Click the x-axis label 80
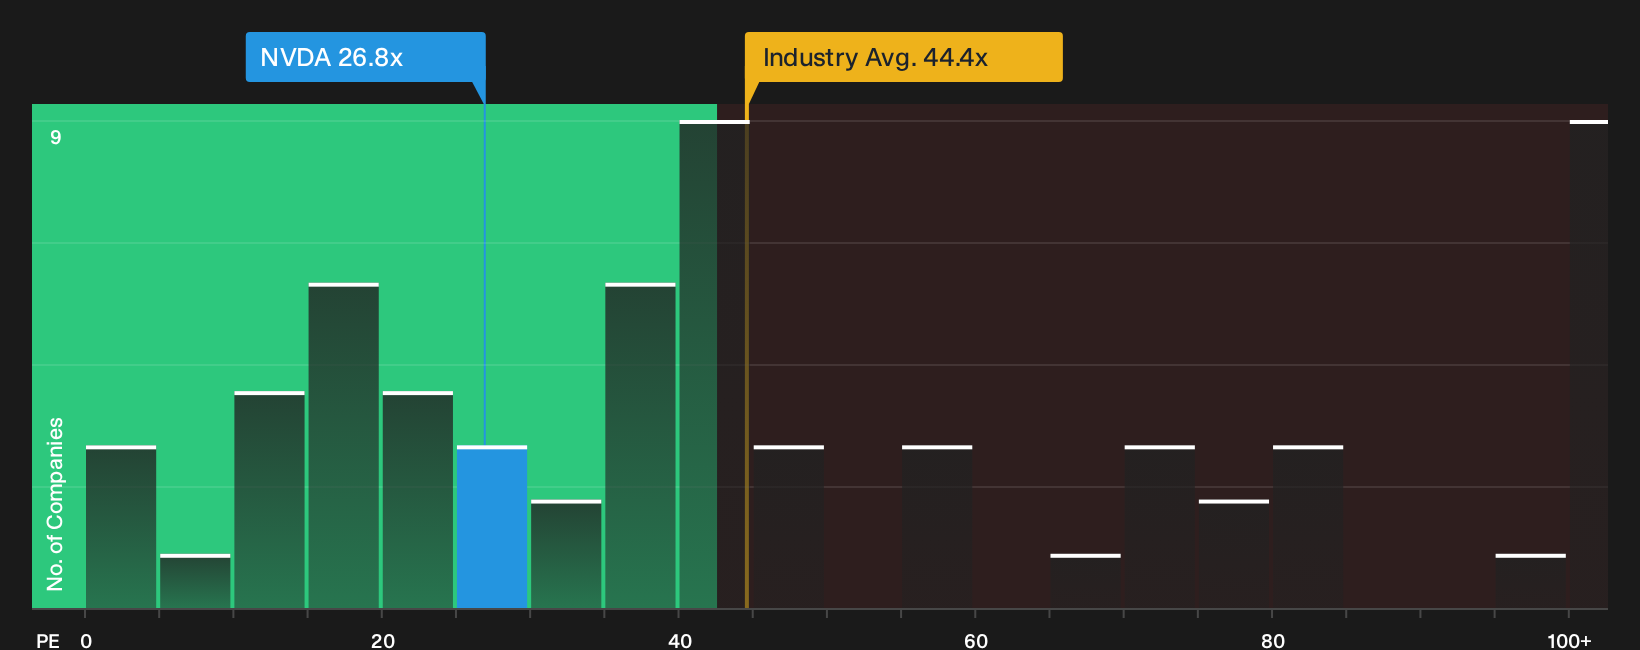The width and height of the screenshot is (1640, 650). (x=1273, y=640)
